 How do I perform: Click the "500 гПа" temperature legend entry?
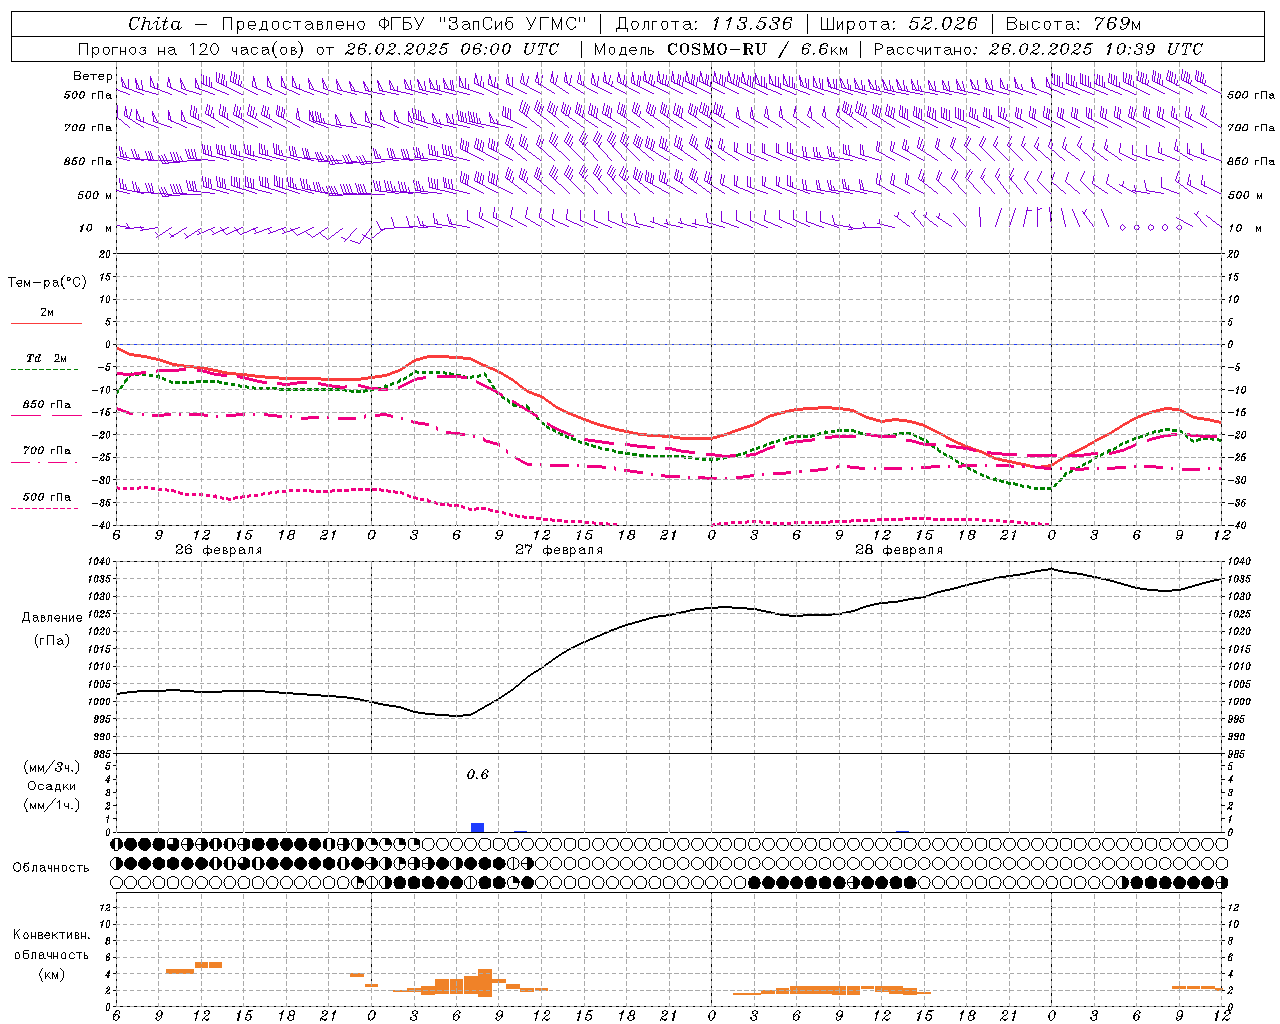47,497
